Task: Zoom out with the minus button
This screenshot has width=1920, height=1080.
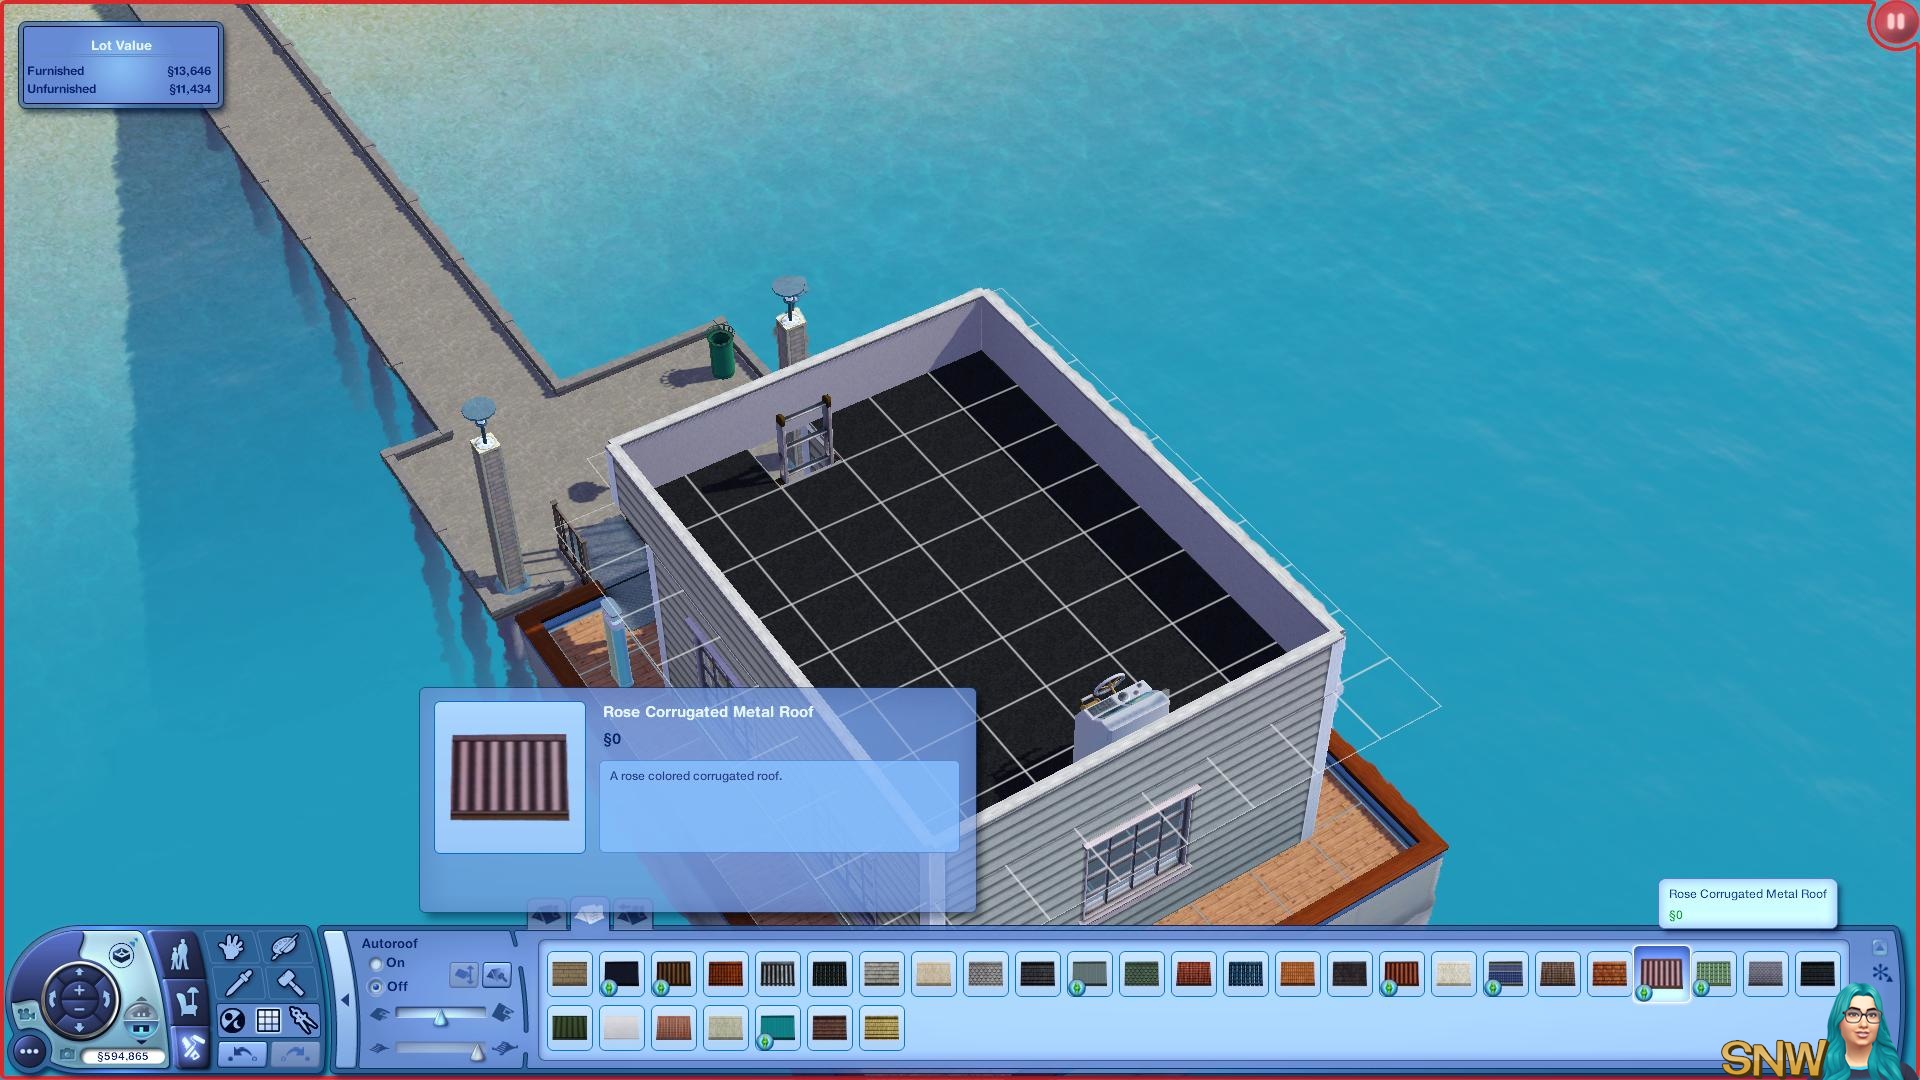Action: 79,1009
